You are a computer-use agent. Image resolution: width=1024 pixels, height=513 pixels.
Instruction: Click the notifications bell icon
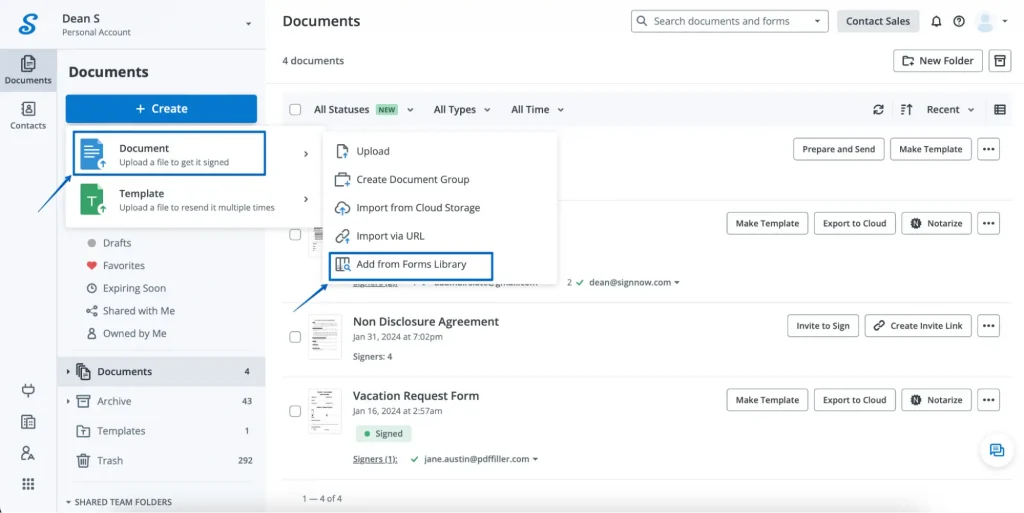(x=936, y=21)
